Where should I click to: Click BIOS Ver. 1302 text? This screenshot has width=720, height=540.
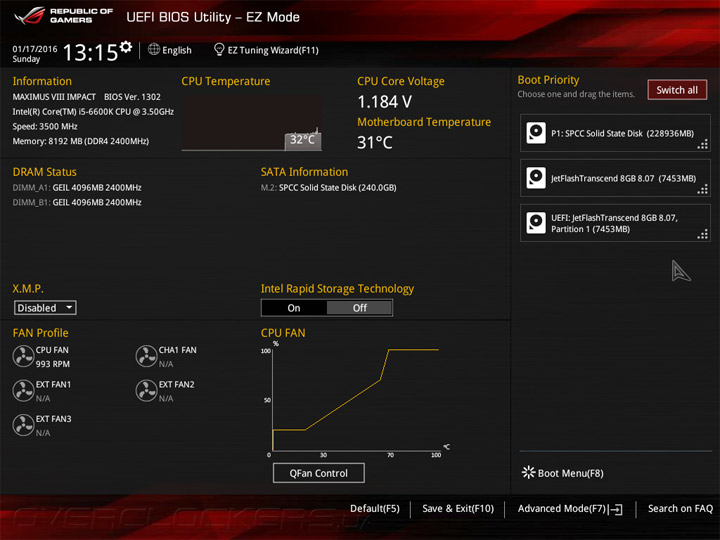(132, 97)
